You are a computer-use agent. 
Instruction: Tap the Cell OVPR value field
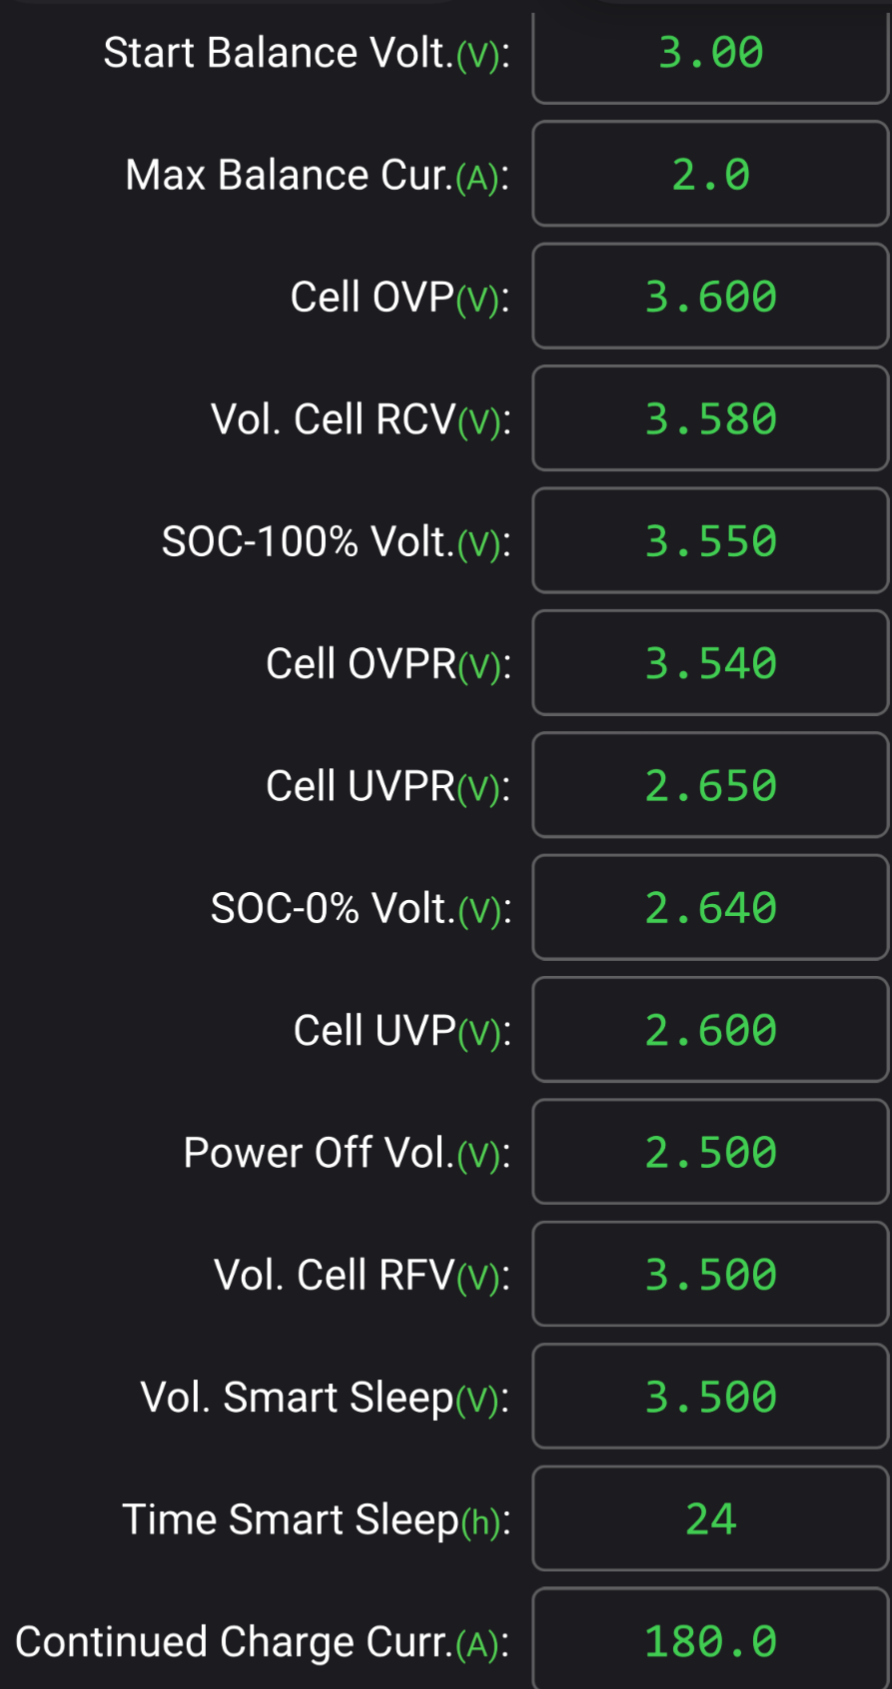tap(710, 664)
